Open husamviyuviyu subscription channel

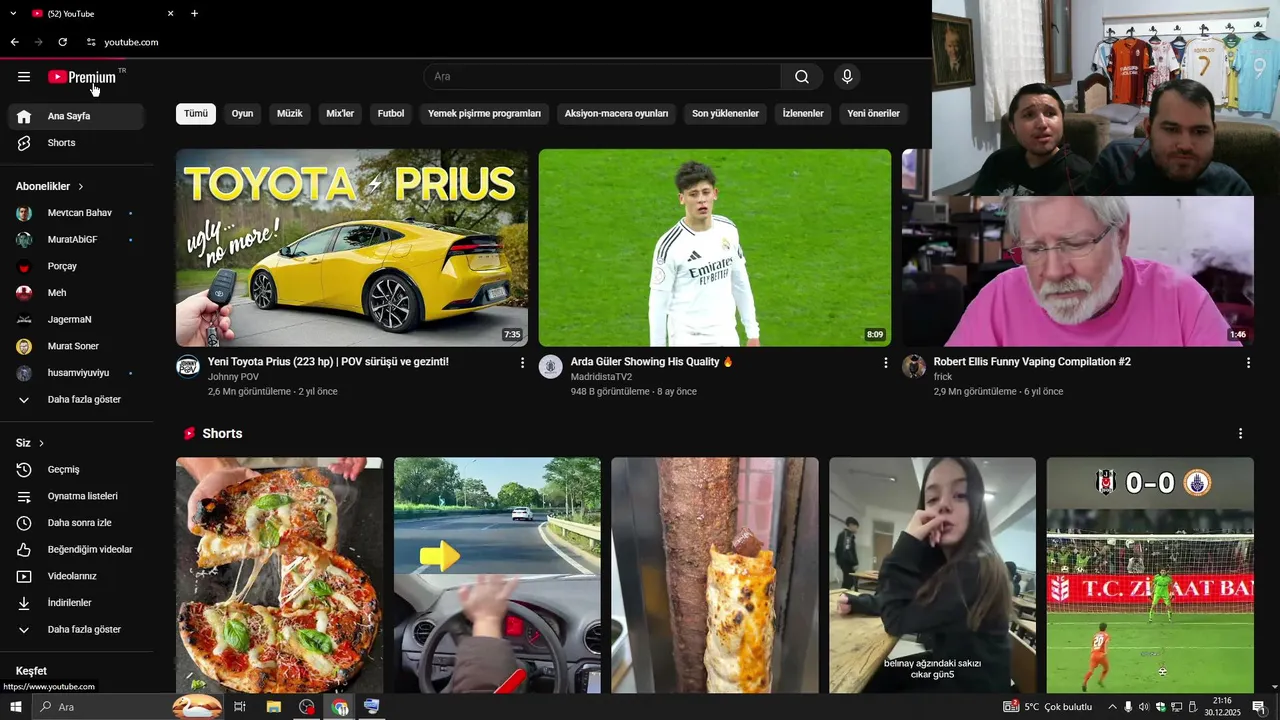tap(76, 373)
